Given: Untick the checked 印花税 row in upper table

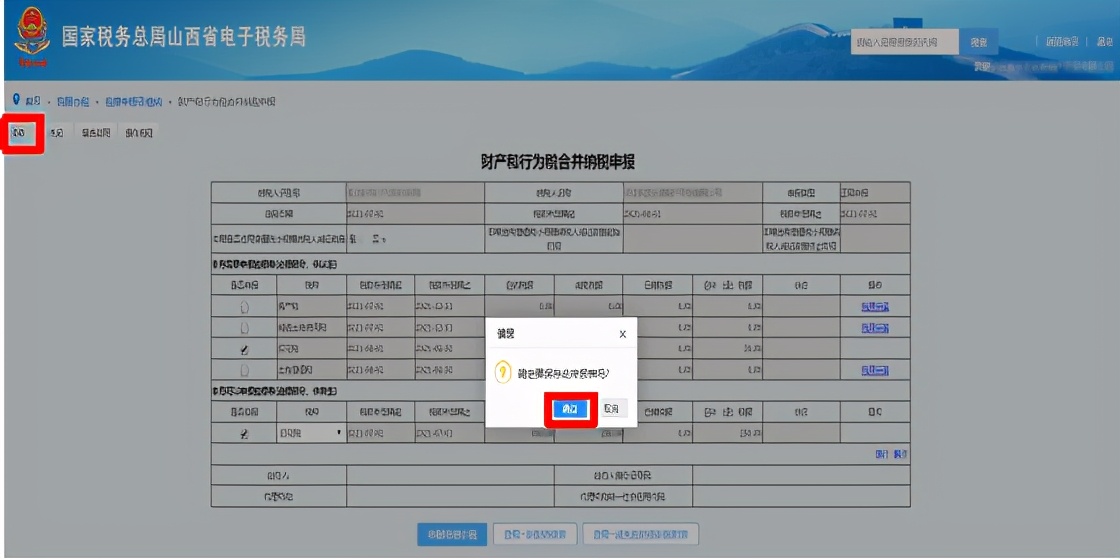Looking at the screenshot, I should pyautogui.click(x=244, y=349).
